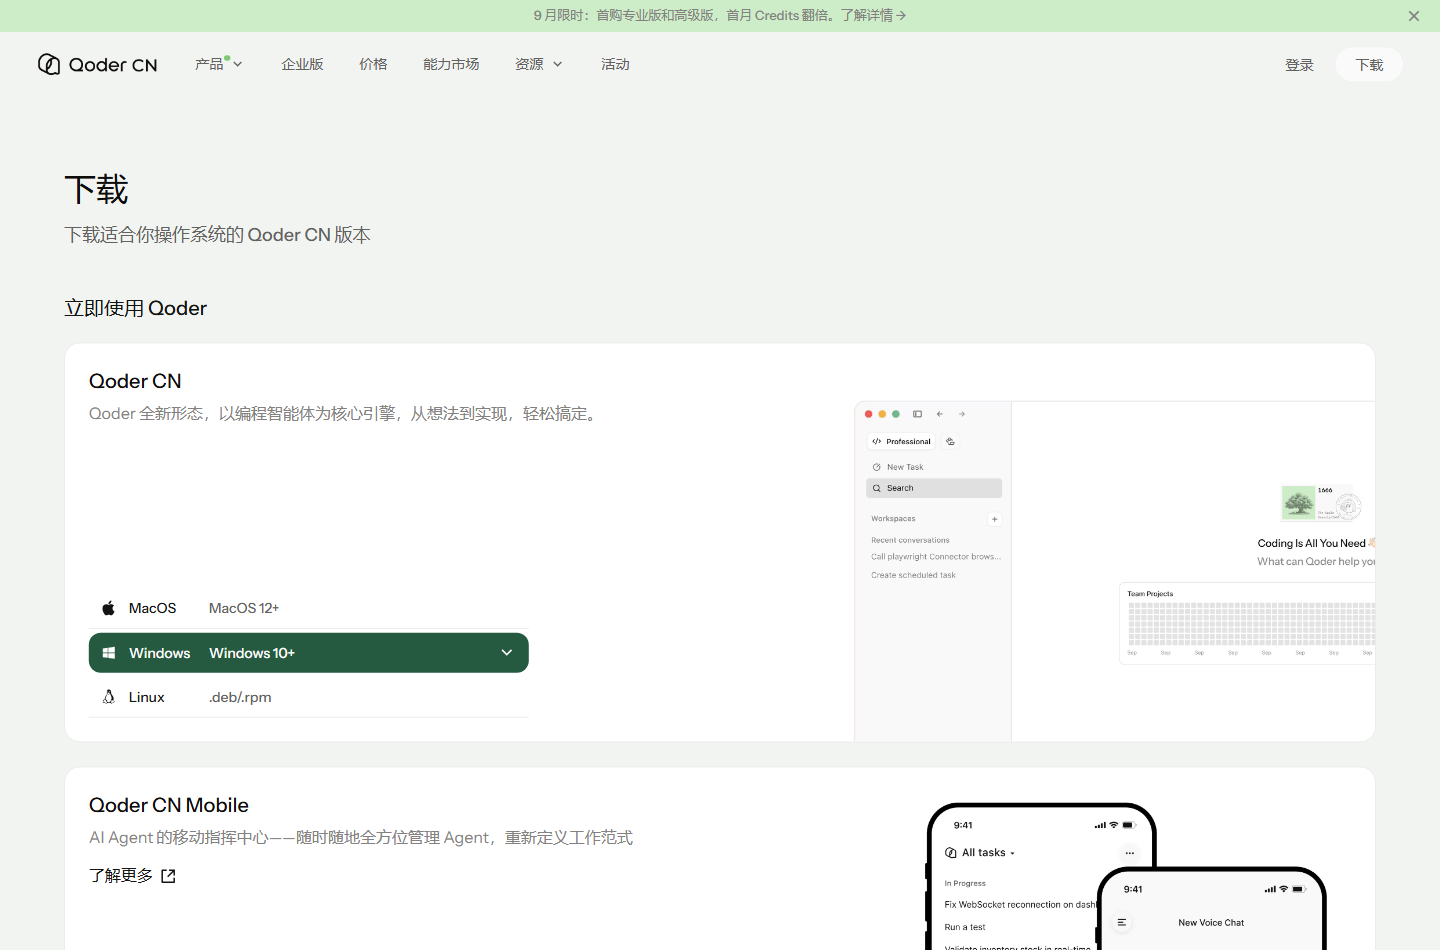Click the forward arrow in preview window
The width and height of the screenshot is (1440, 950).
[x=962, y=414]
